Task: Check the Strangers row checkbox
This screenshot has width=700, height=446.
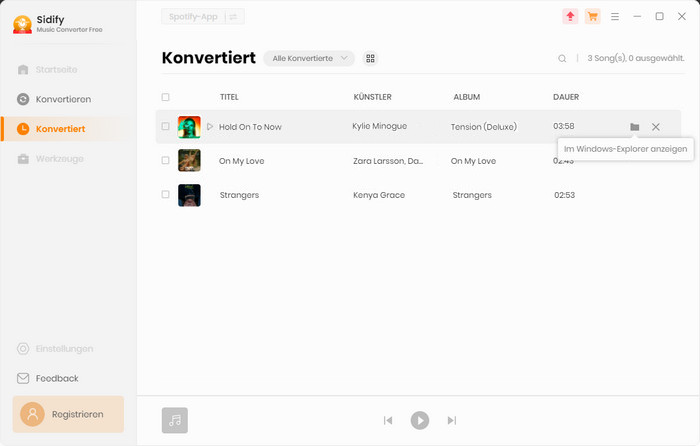Action: tap(166, 194)
